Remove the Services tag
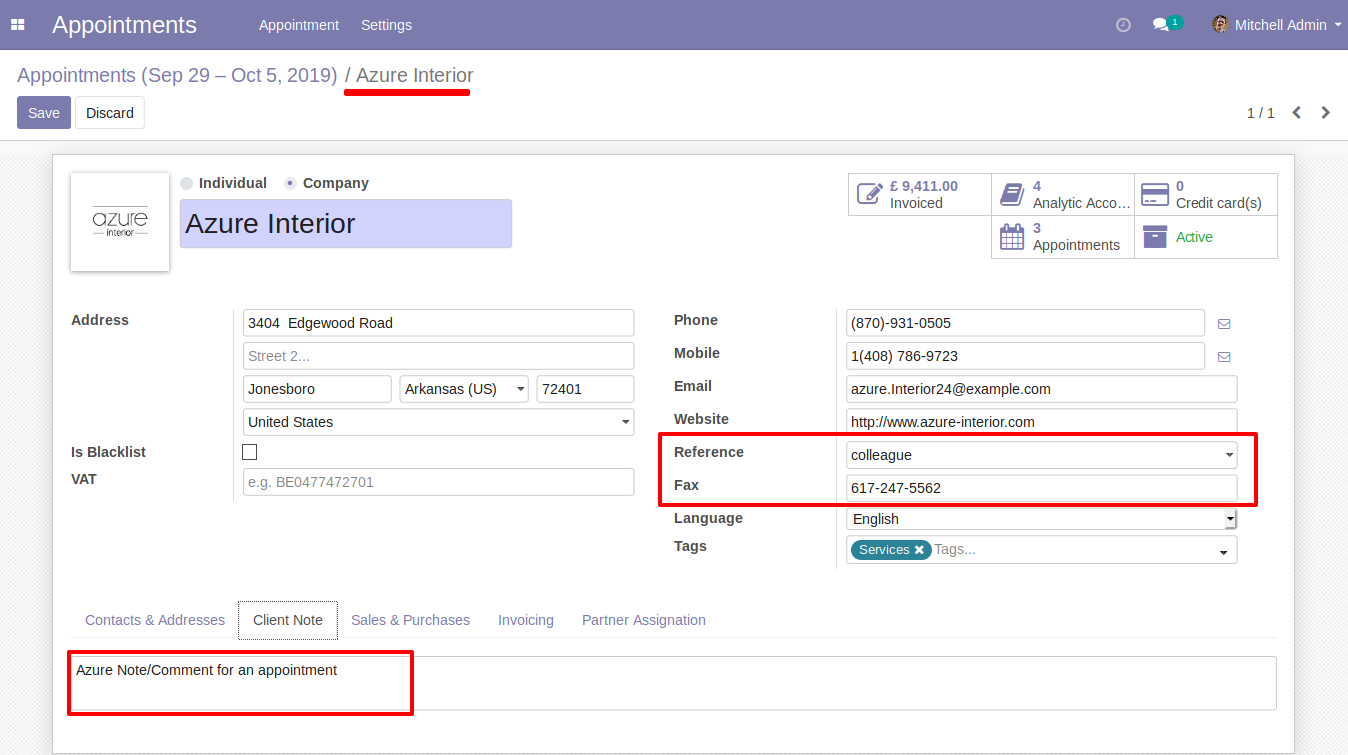 coord(919,550)
